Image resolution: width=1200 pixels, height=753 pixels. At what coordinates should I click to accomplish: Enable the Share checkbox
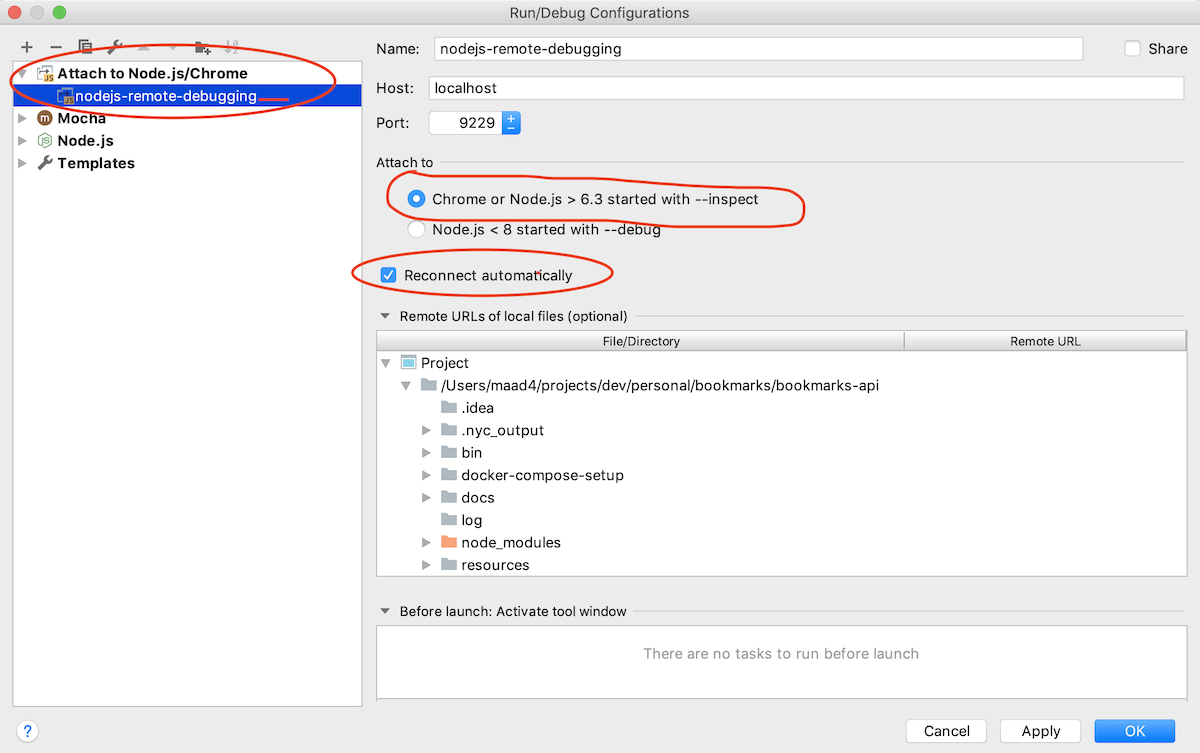point(1132,48)
